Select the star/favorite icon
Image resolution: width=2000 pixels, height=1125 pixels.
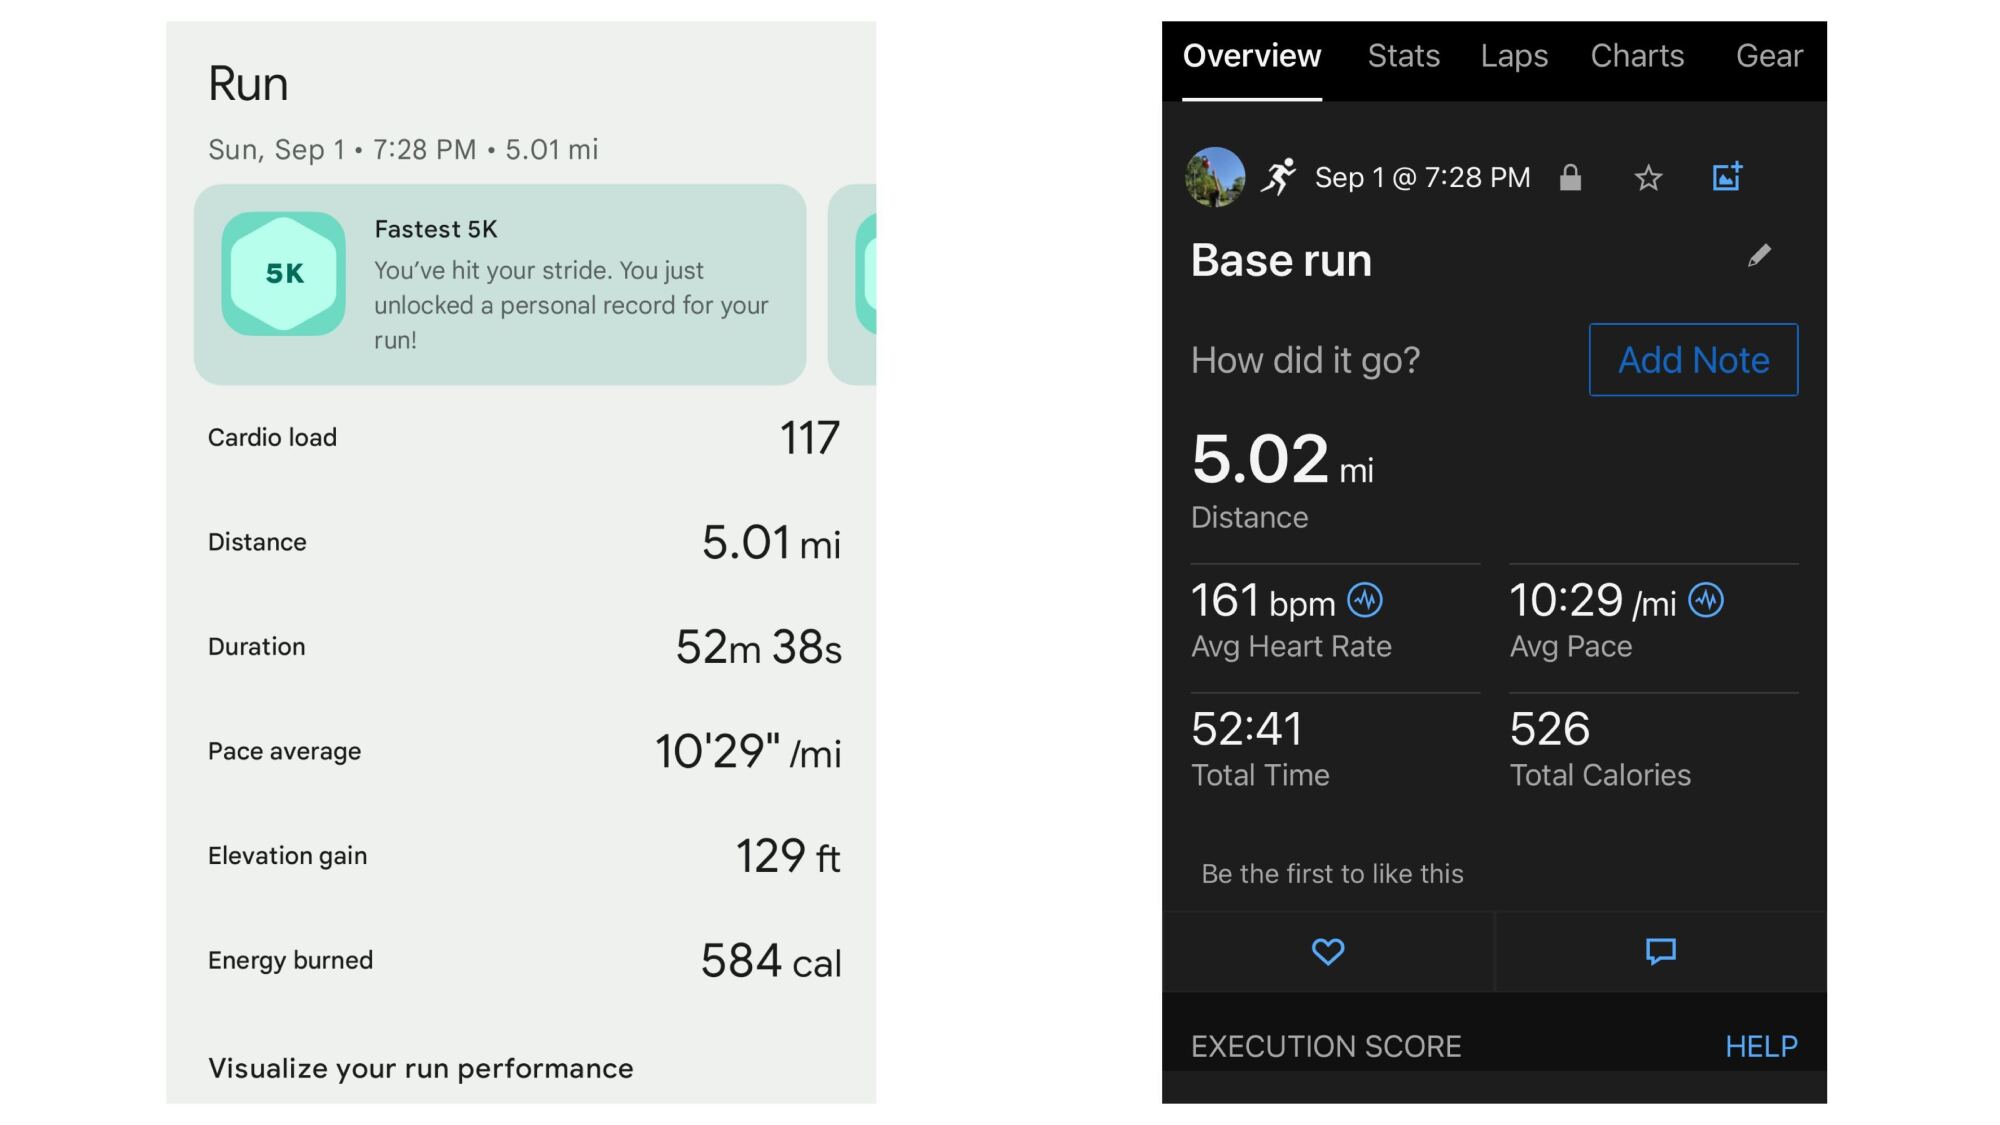click(1648, 176)
